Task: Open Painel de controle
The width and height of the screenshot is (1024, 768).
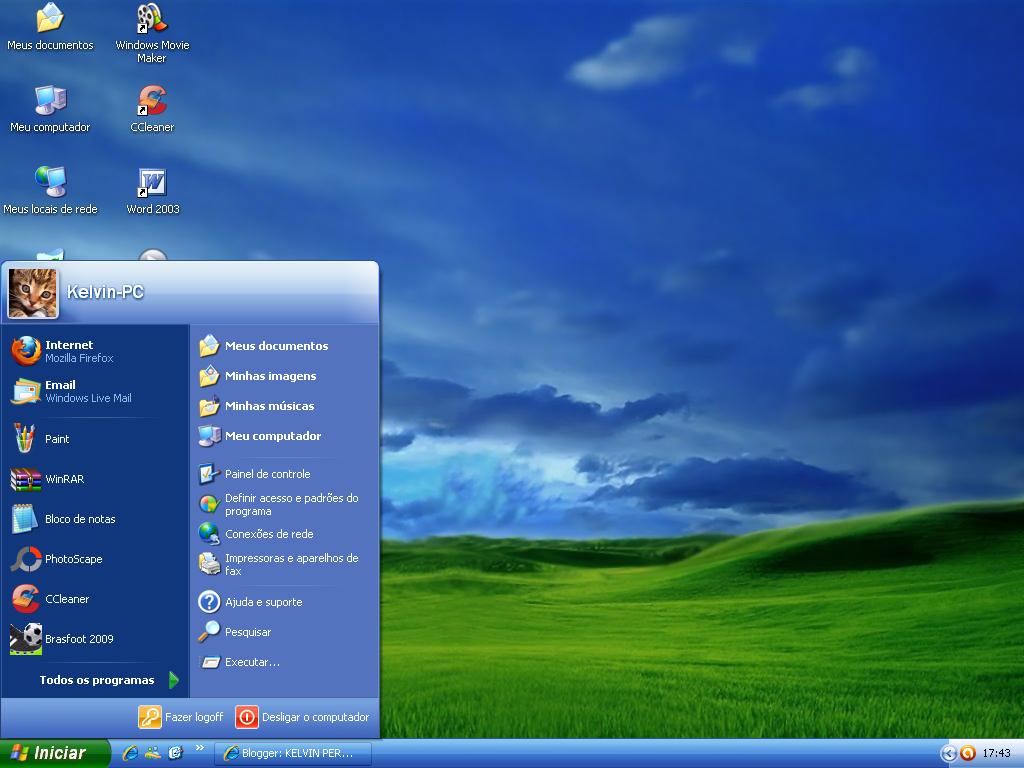Action: [285, 474]
